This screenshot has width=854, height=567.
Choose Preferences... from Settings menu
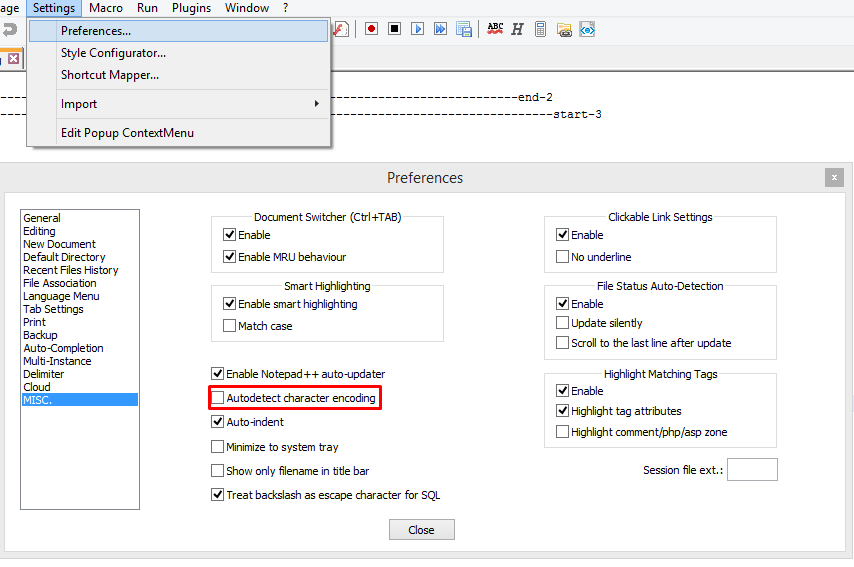pyautogui.click(x=179, y=31)
